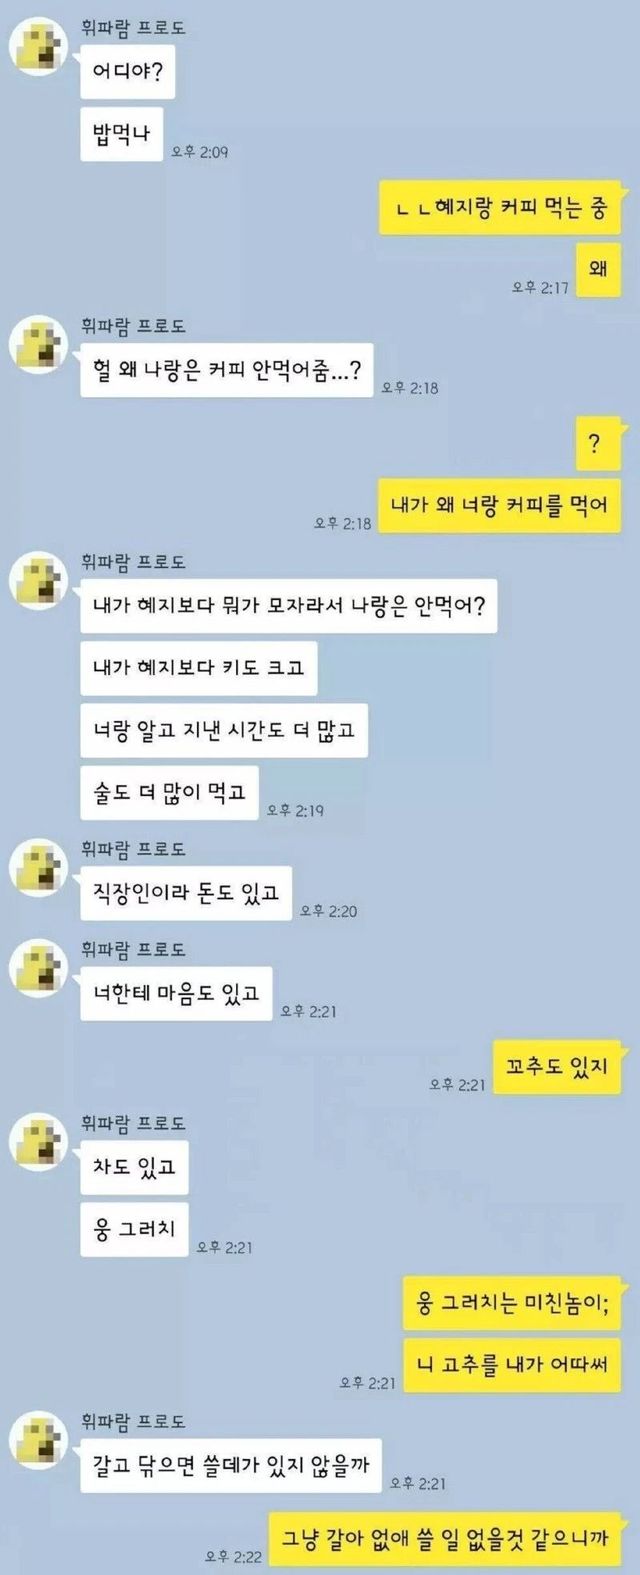The height and width of the screenshot is (1575, 640).
Task: Open the profile avatar beside the 어디야? message
Action: tap(37, 47)
